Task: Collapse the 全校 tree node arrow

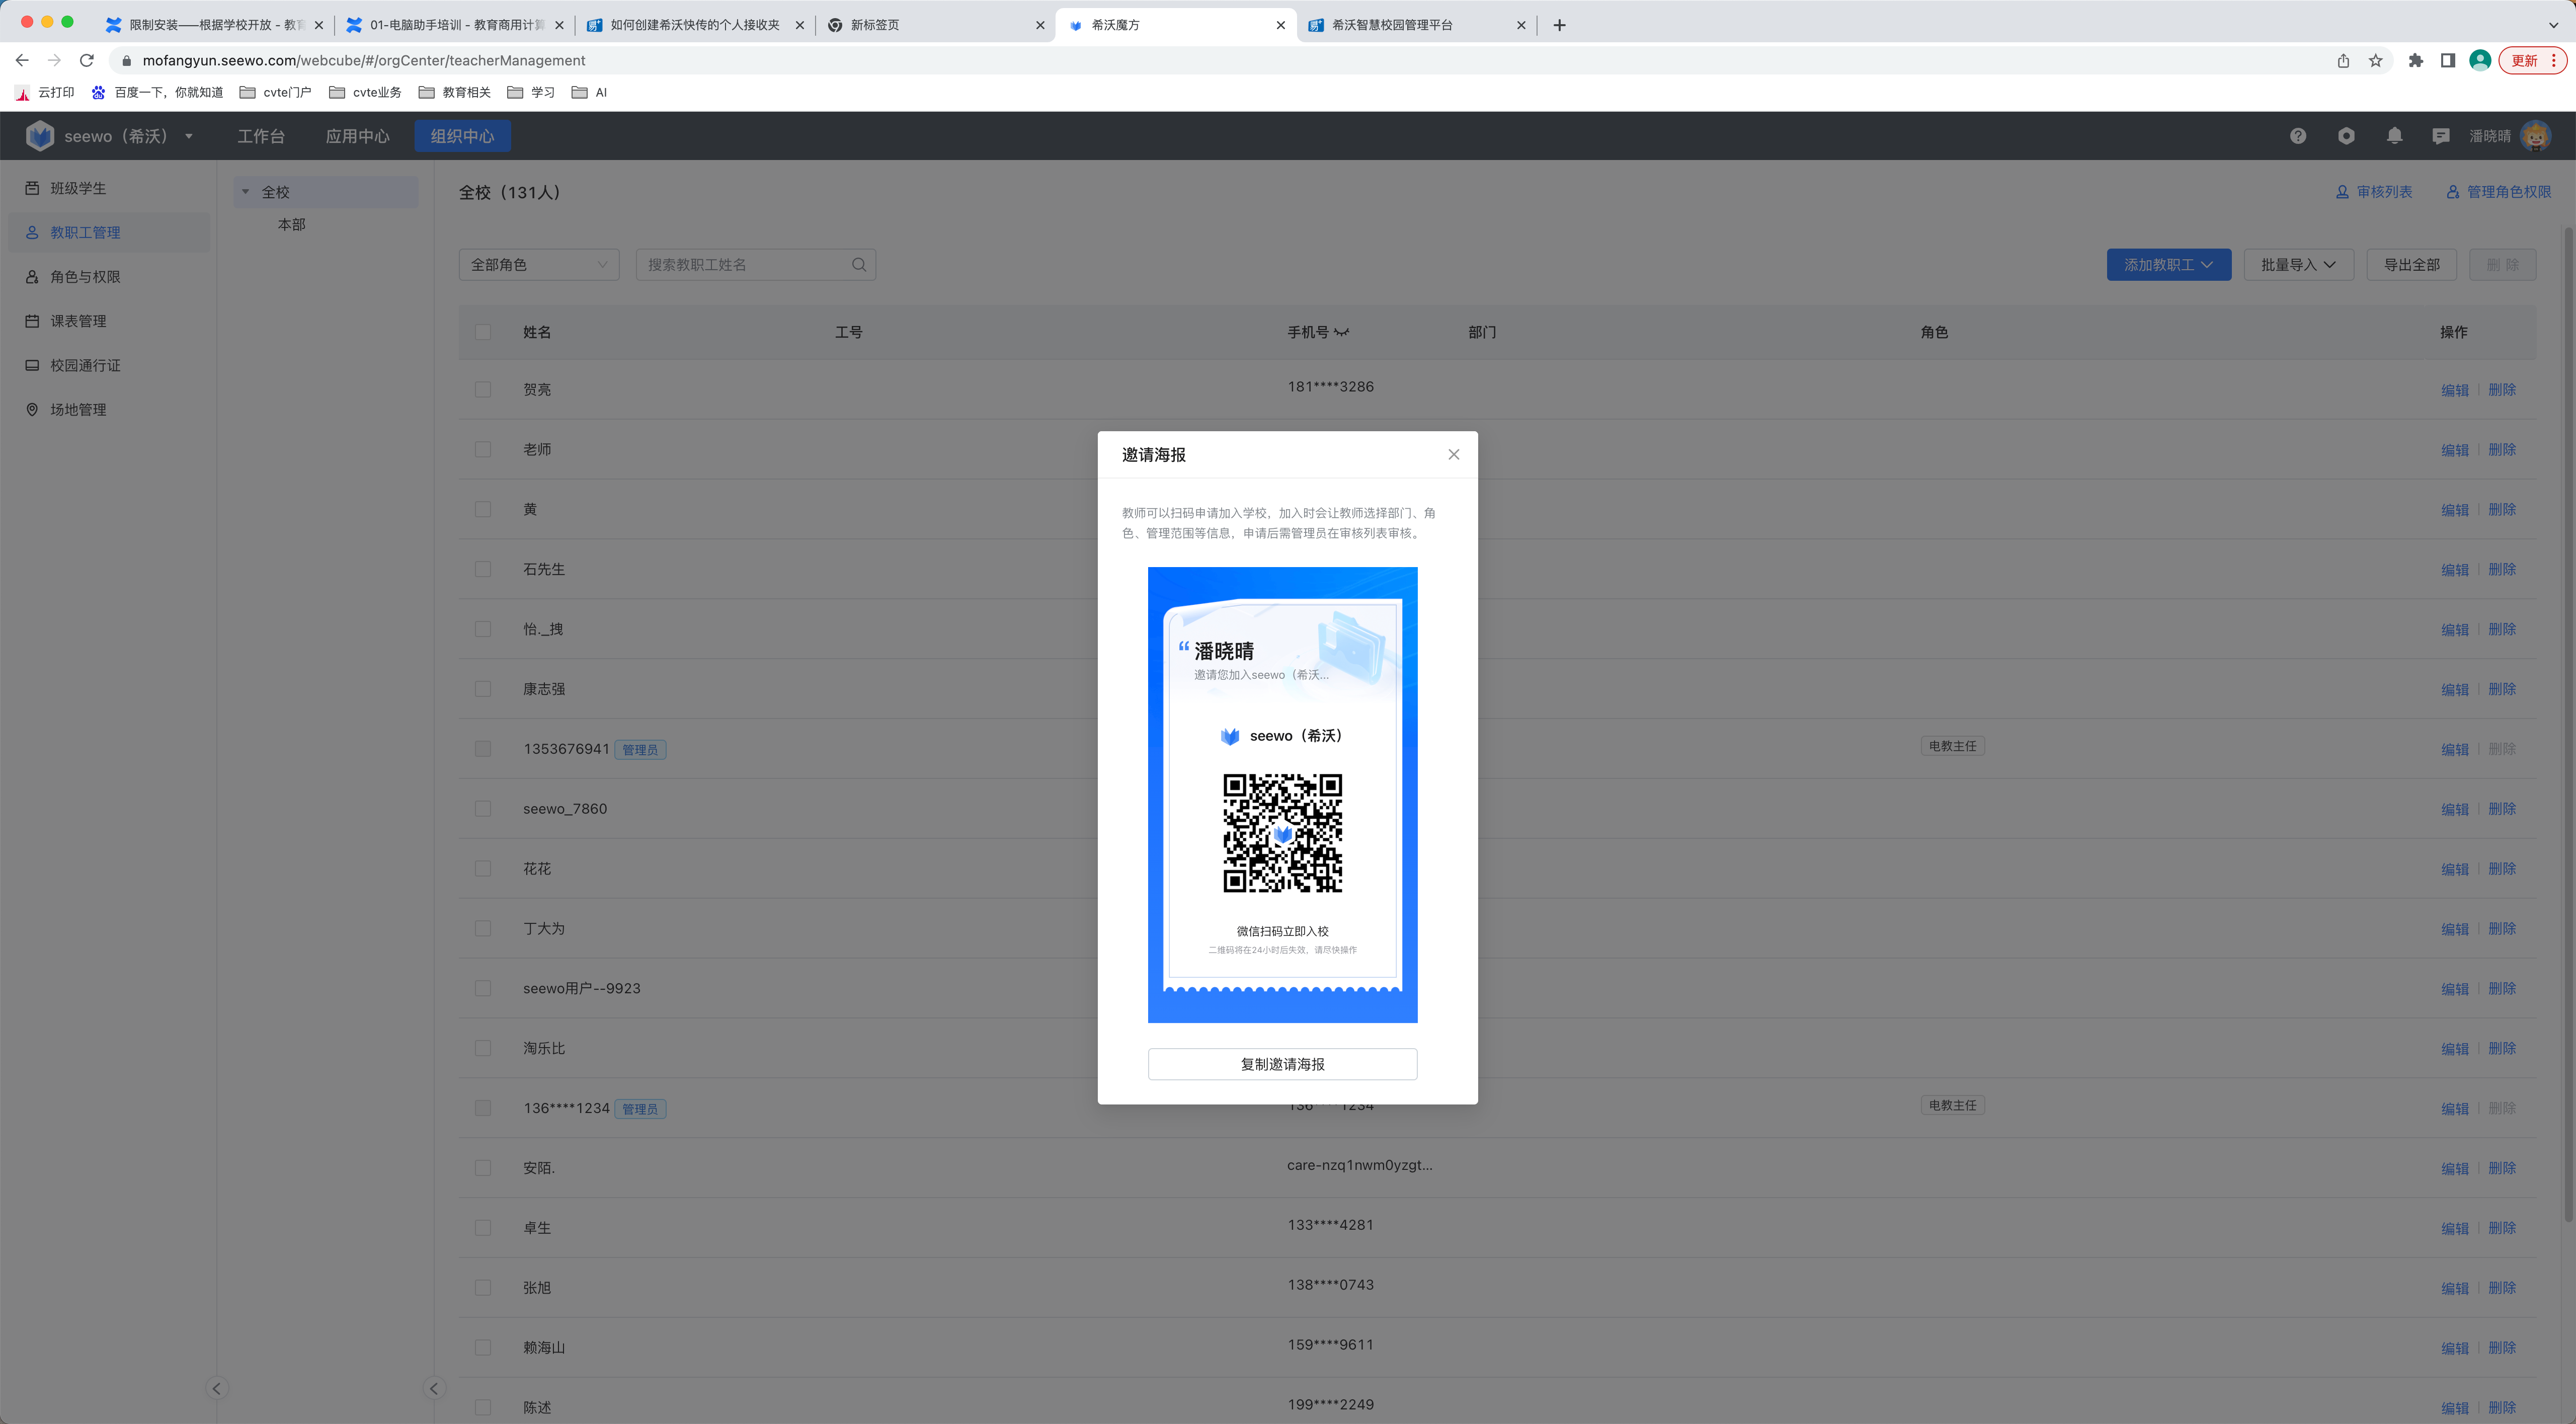Action: pos(245,192)
